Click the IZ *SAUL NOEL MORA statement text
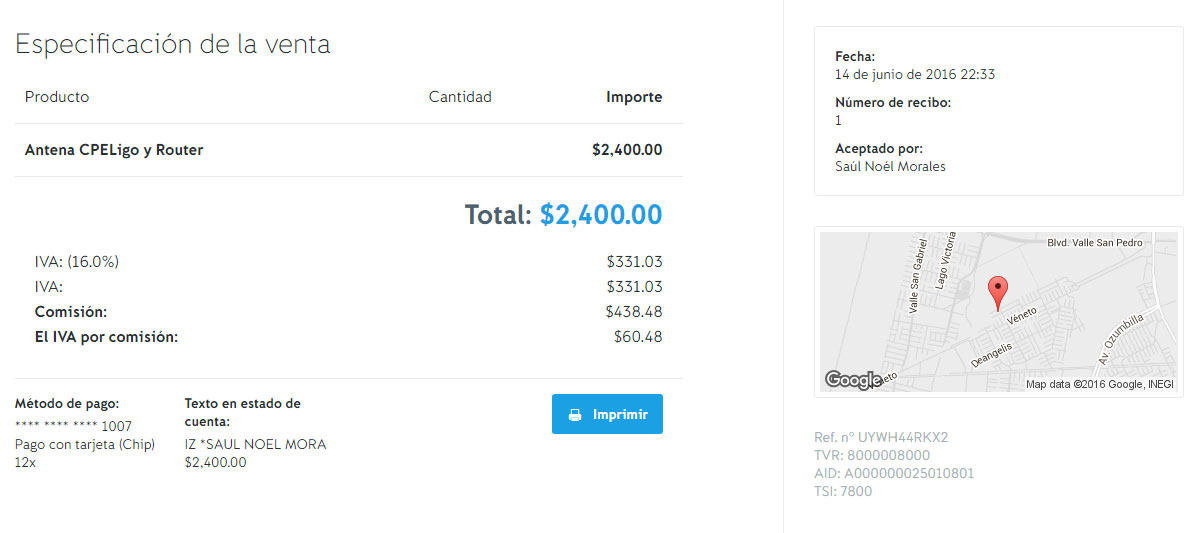 point(255,444)
